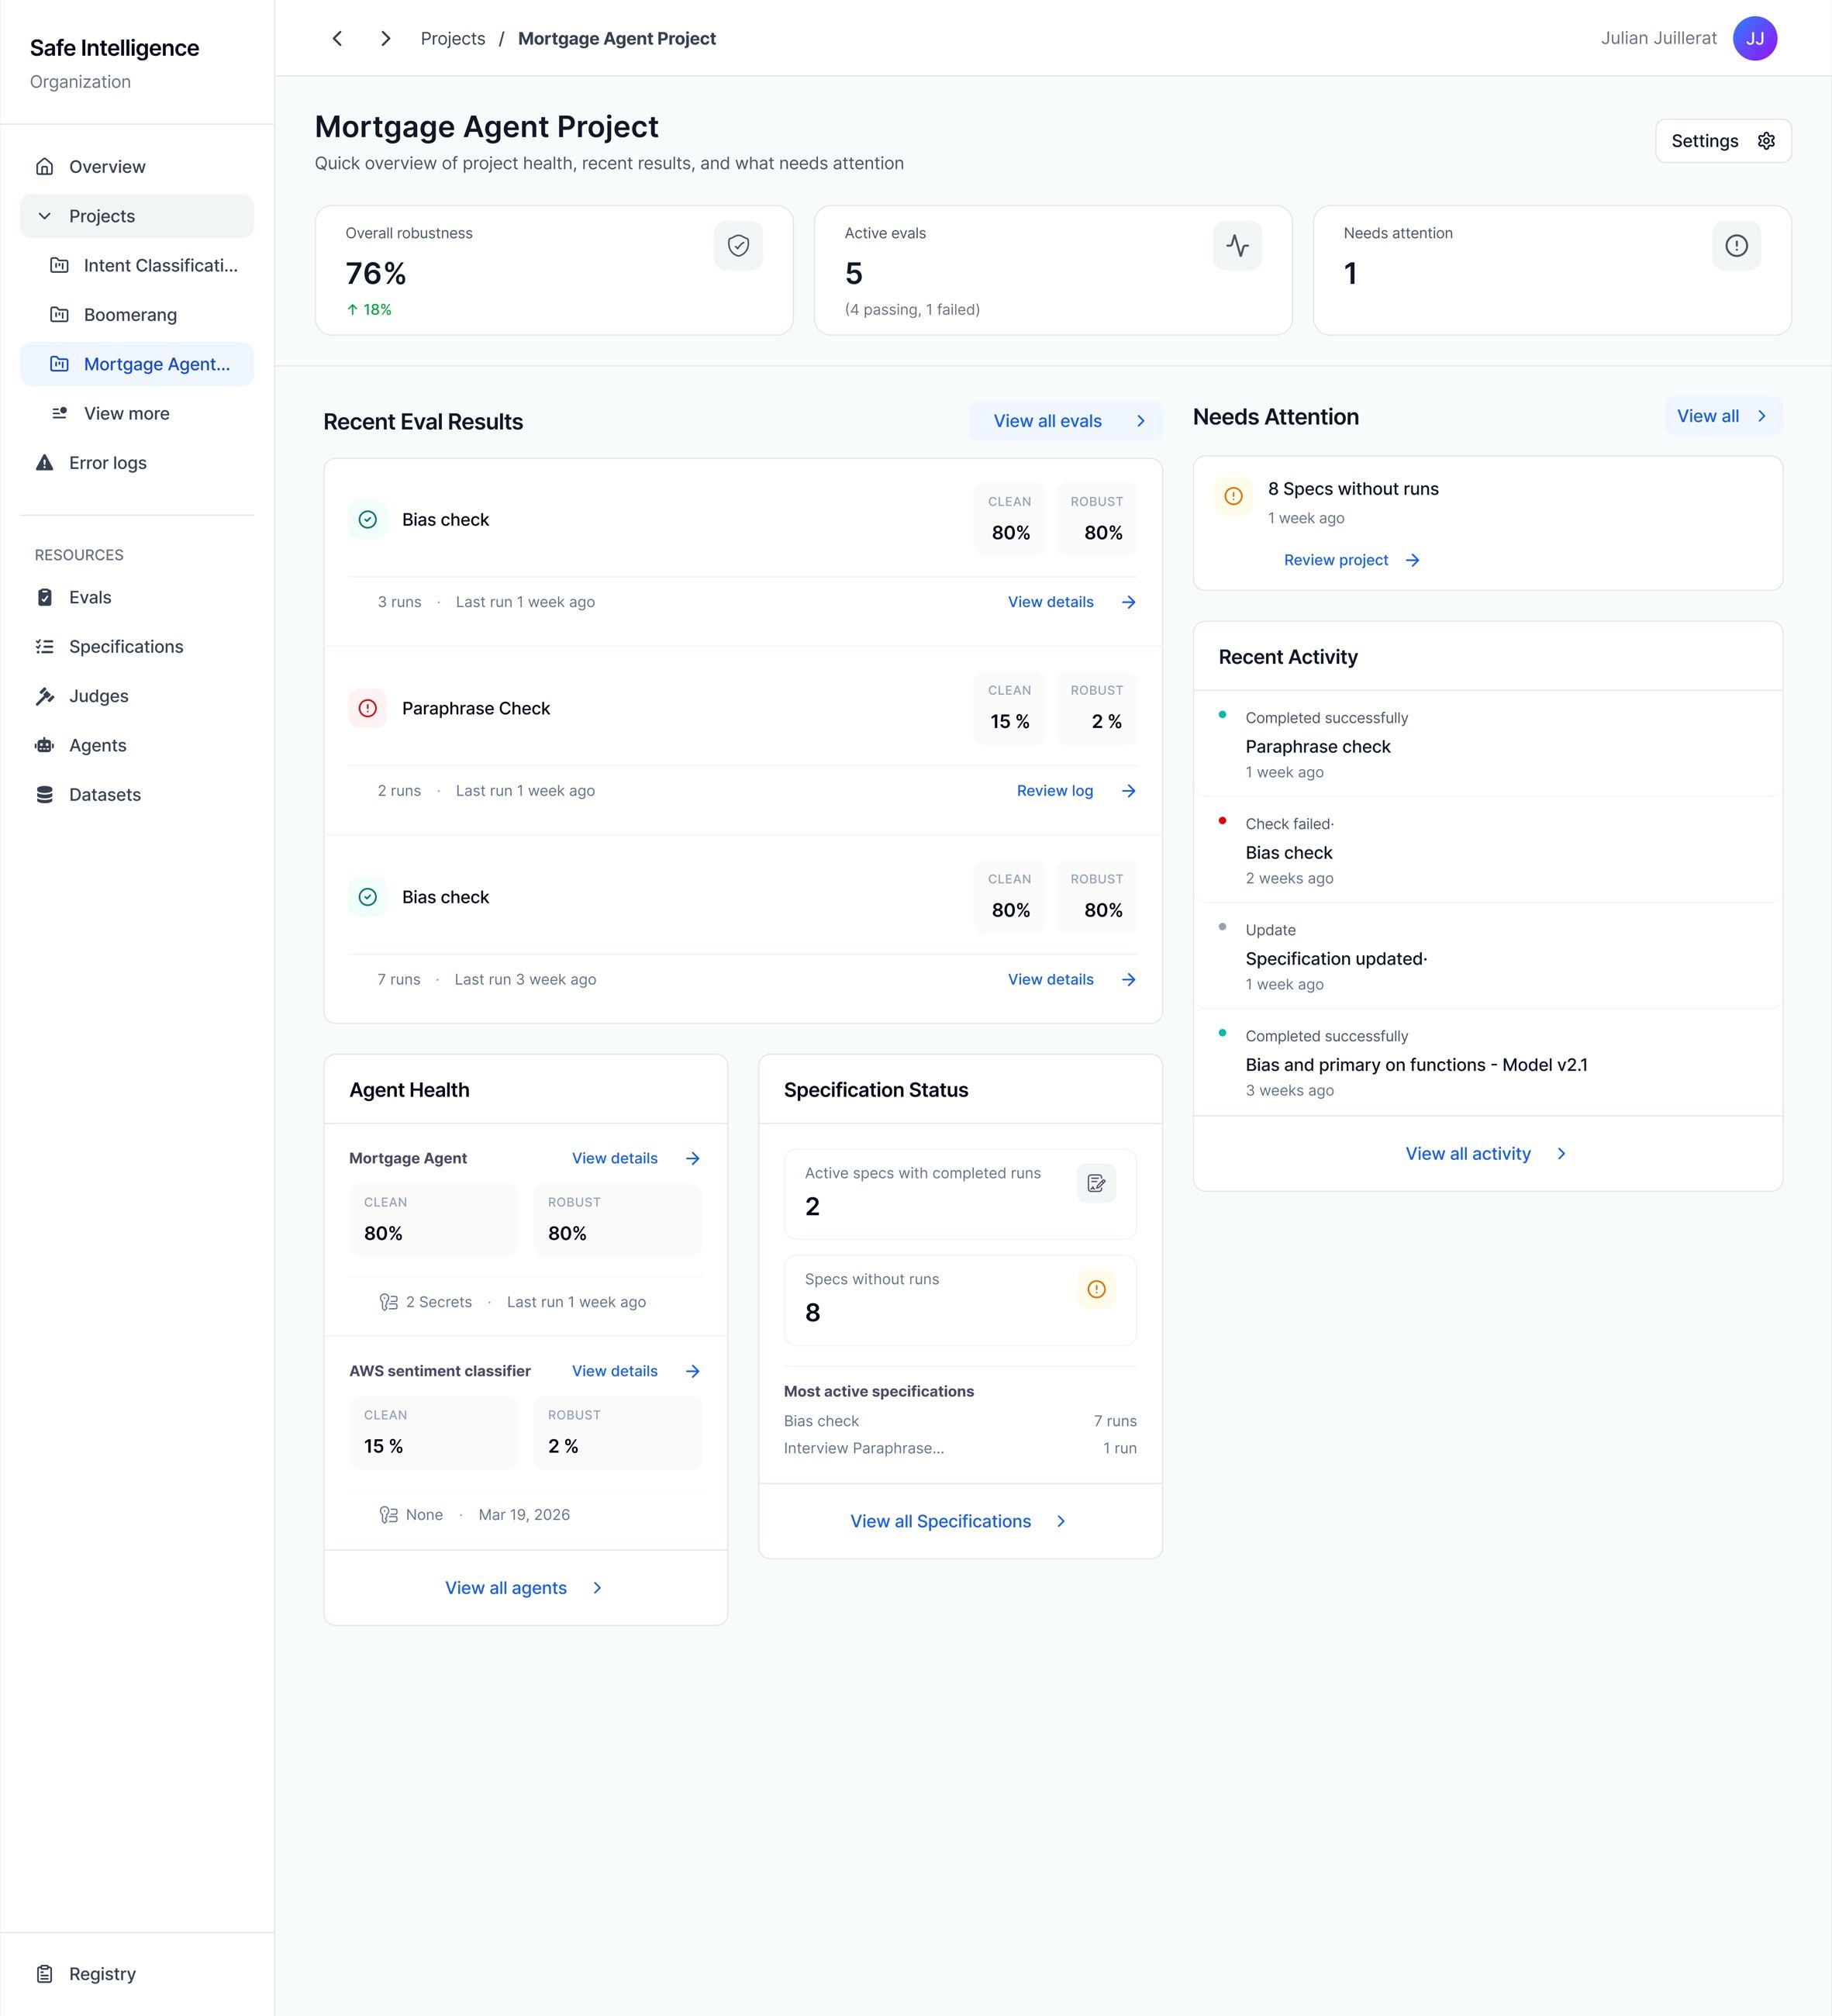Viewport: 1832px width, 2016px height.
Task: Collapse the Projects section chevron
Action: [x=45, y=216]
